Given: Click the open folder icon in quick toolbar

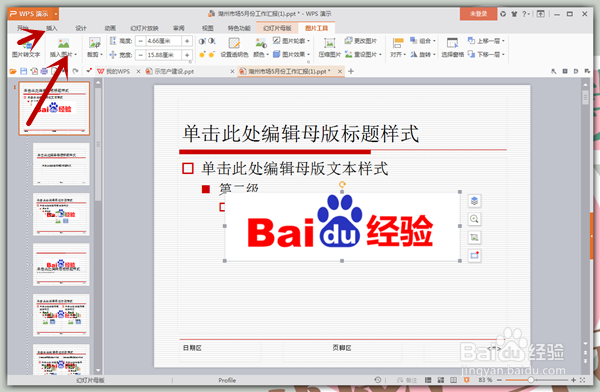Looking at the screenshot, I should 13,71.
